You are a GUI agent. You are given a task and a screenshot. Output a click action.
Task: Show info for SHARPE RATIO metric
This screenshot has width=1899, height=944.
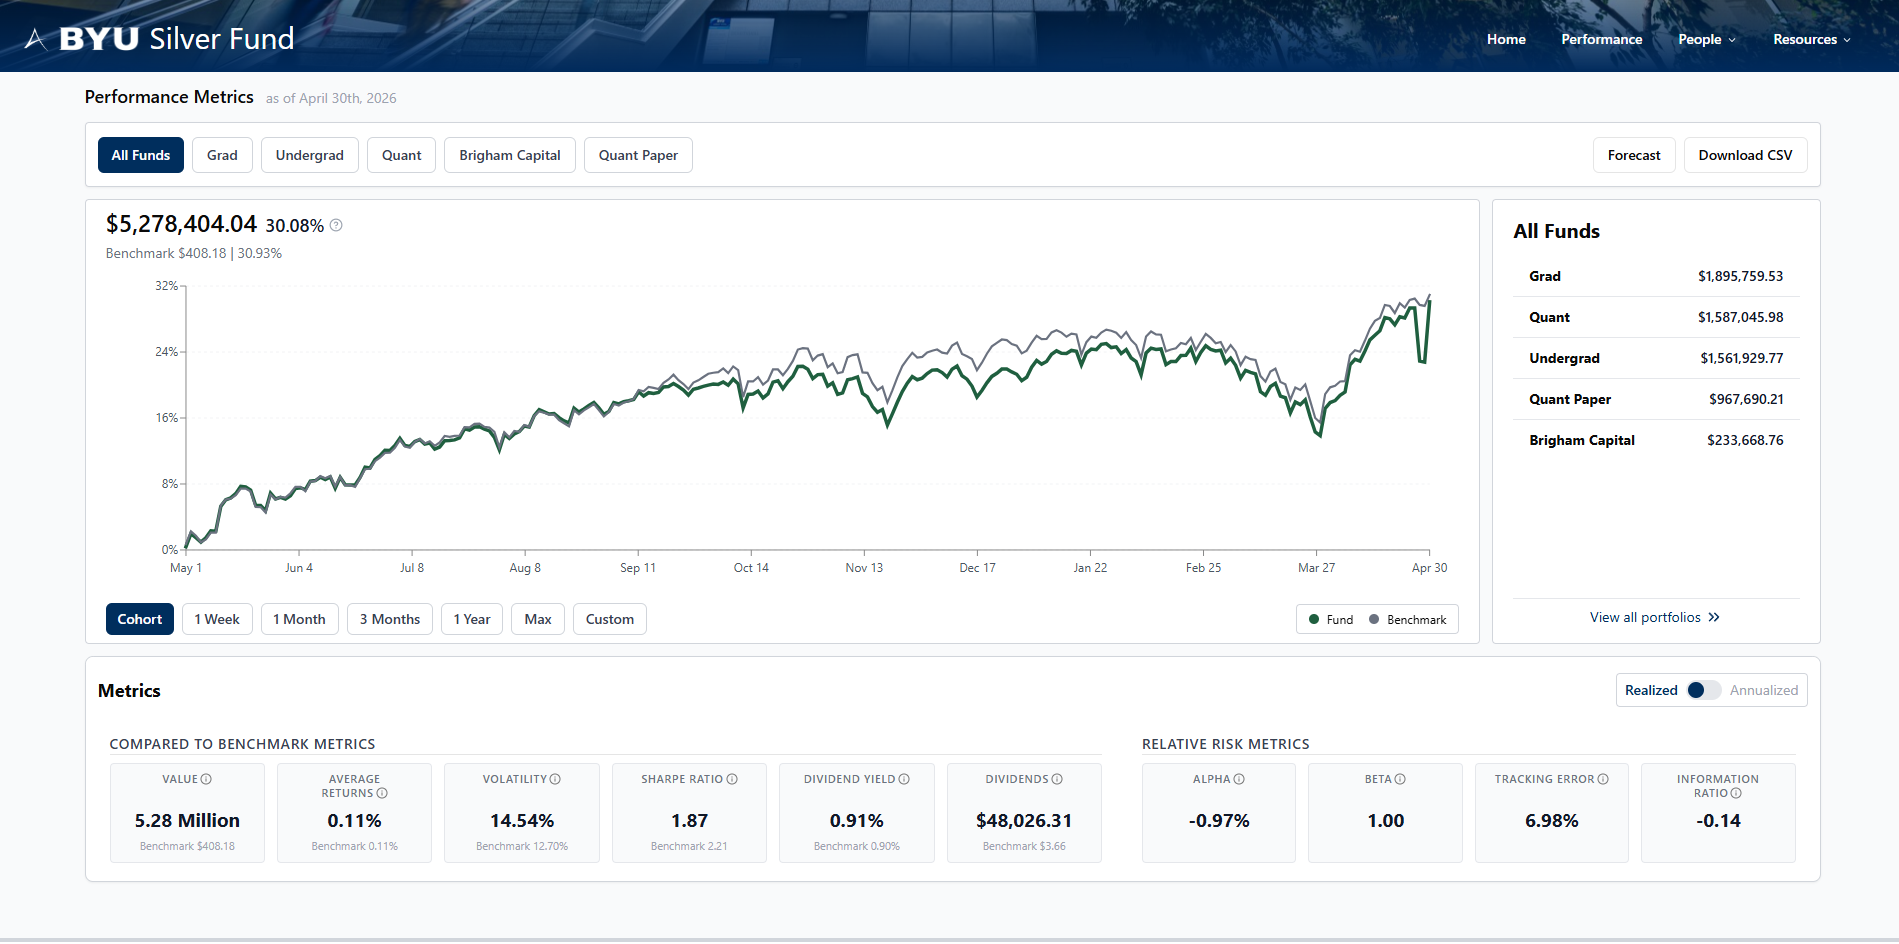[732, 779]
